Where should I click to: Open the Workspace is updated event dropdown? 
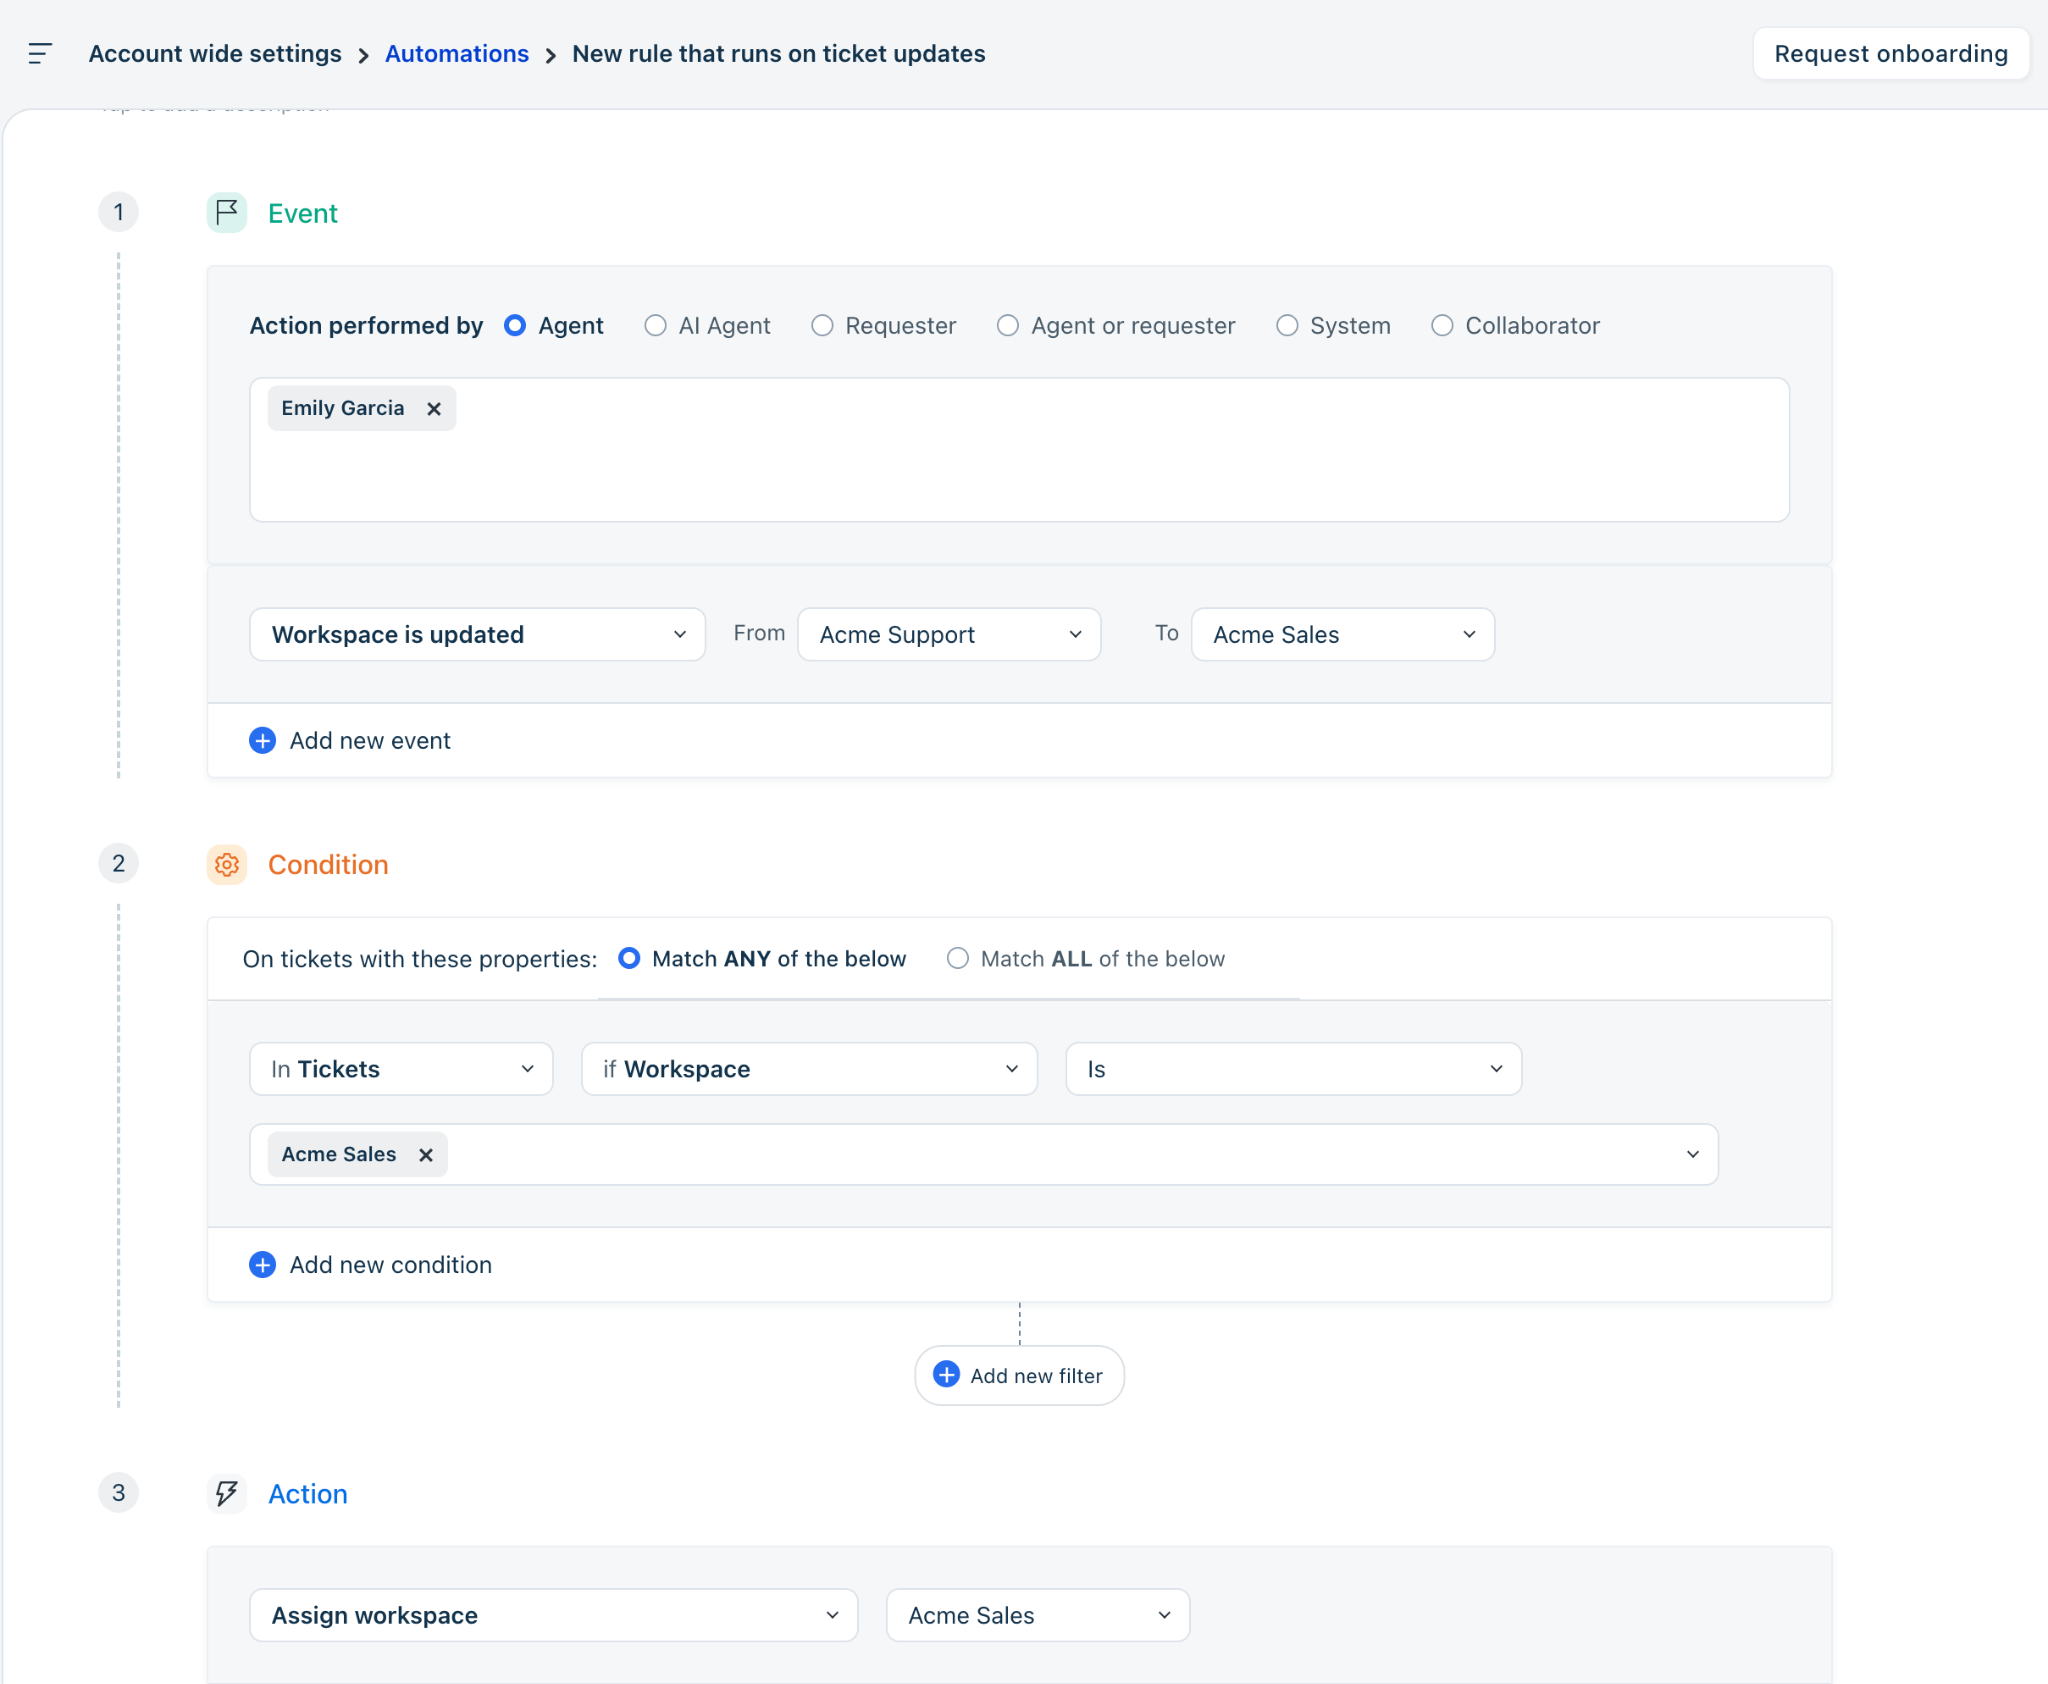(x=478, y=635)
